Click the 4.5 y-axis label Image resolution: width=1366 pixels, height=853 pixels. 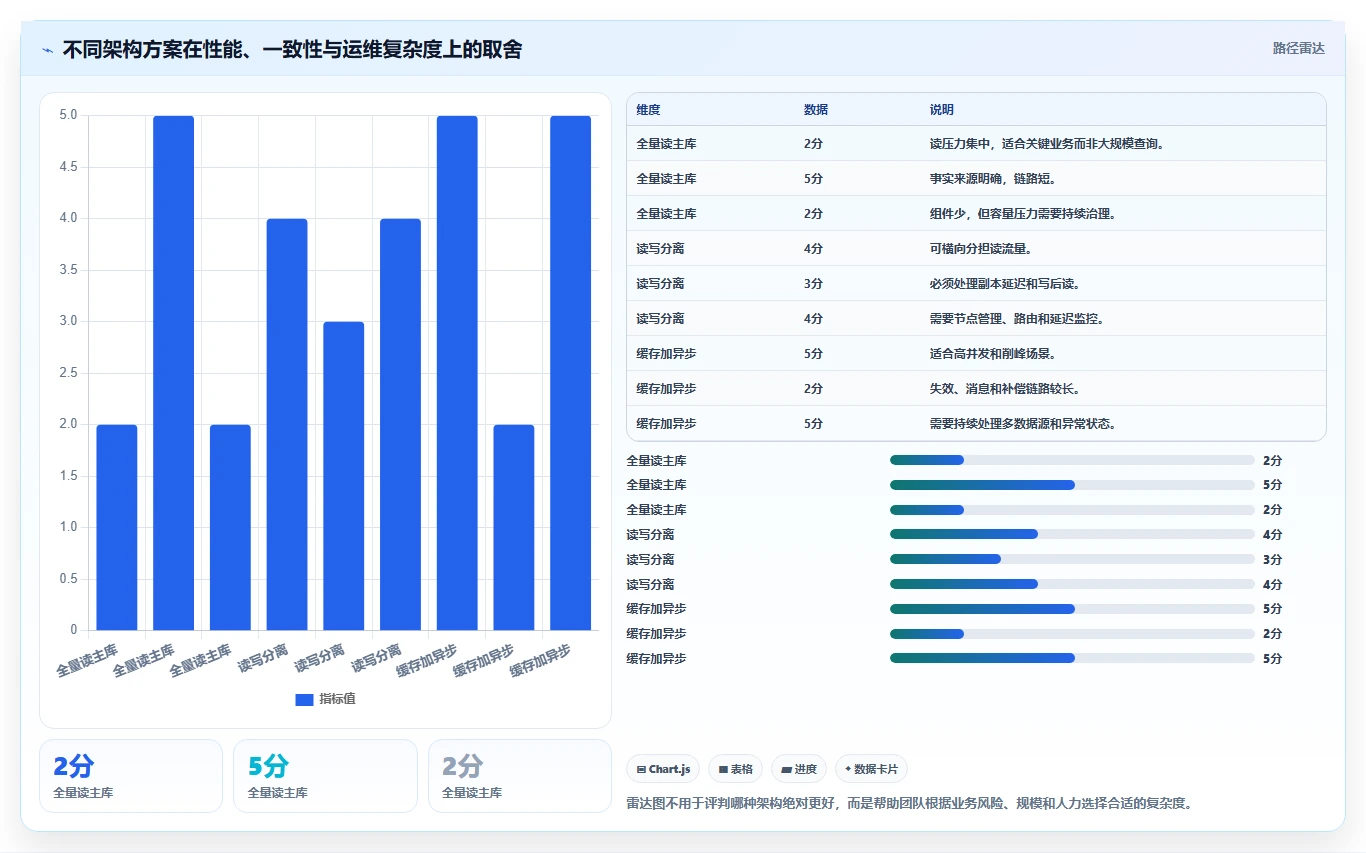pos(68,167)
